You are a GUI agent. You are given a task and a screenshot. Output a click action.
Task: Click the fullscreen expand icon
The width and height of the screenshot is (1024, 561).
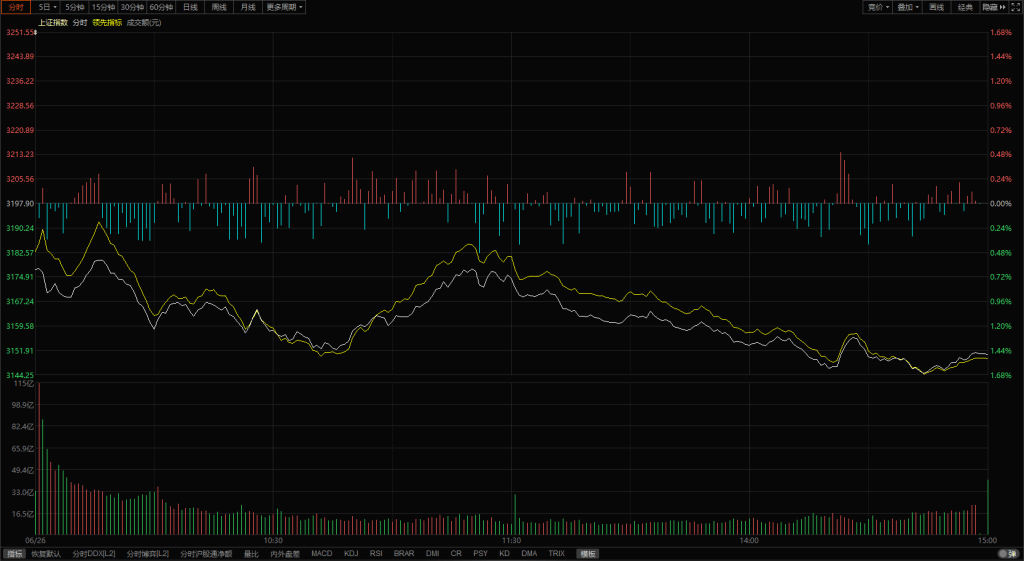pyautogui.click(x=1015, y=7)
